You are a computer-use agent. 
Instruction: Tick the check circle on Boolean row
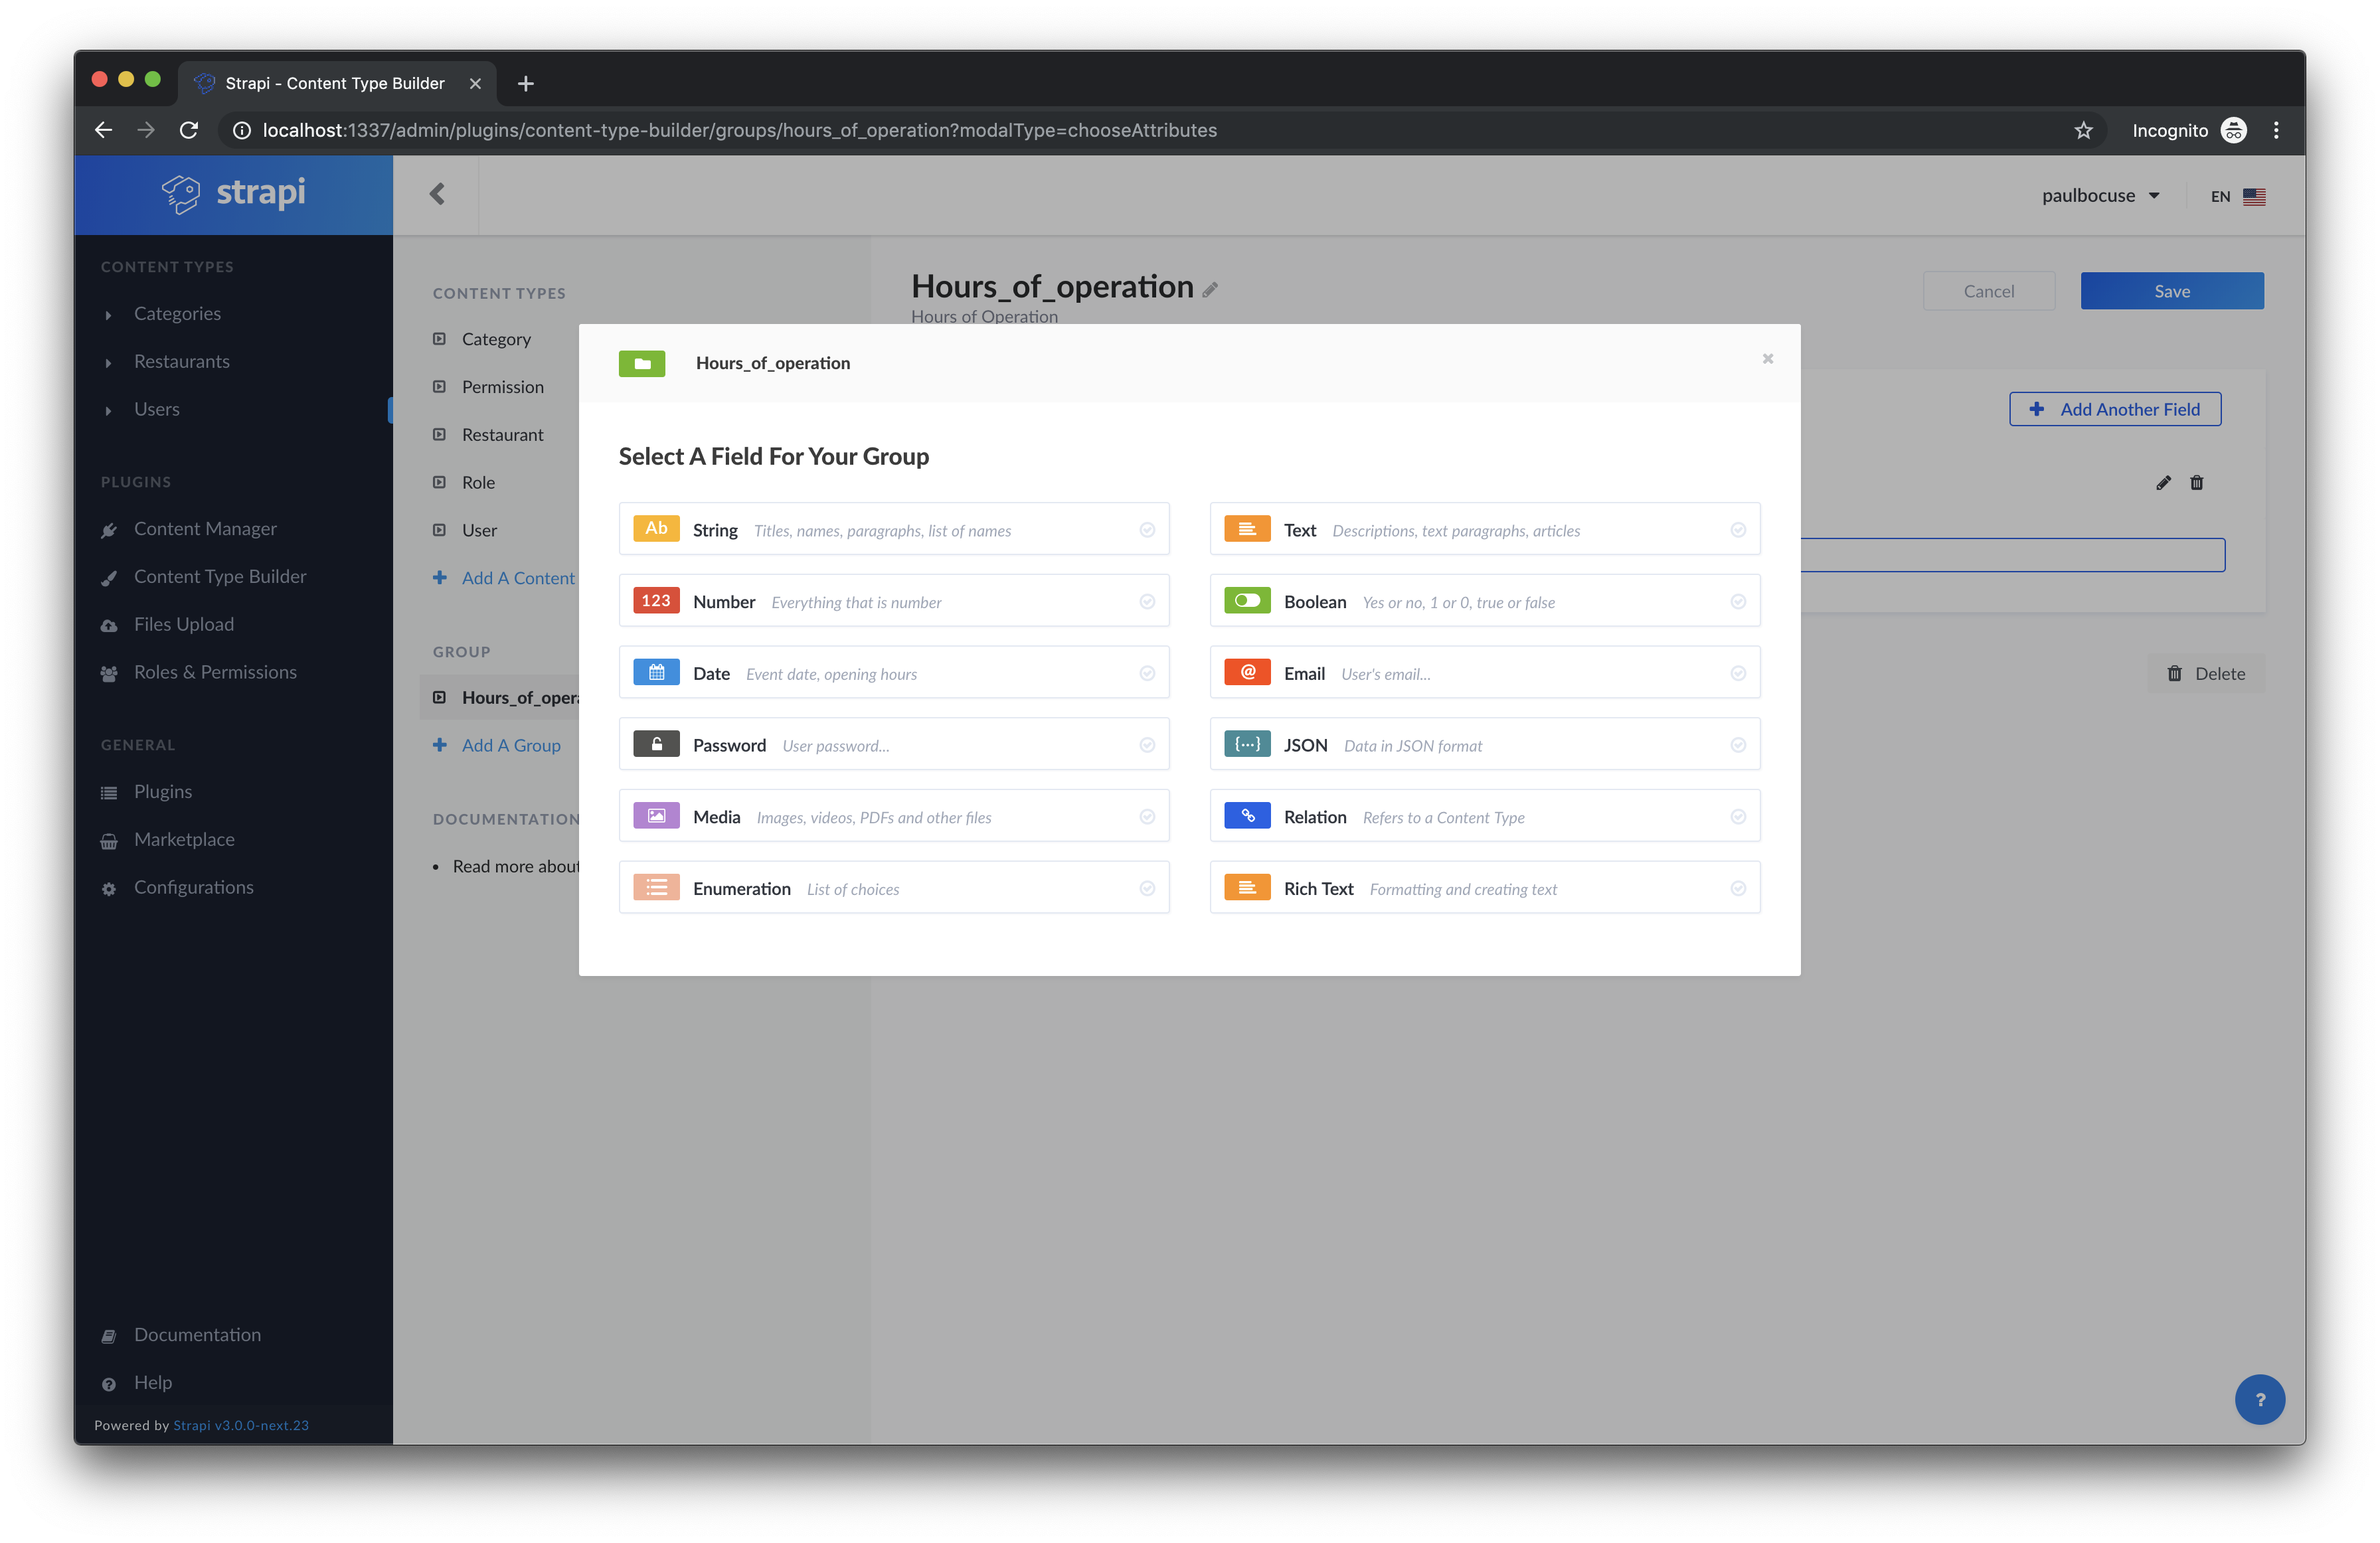pos(1738,602)
